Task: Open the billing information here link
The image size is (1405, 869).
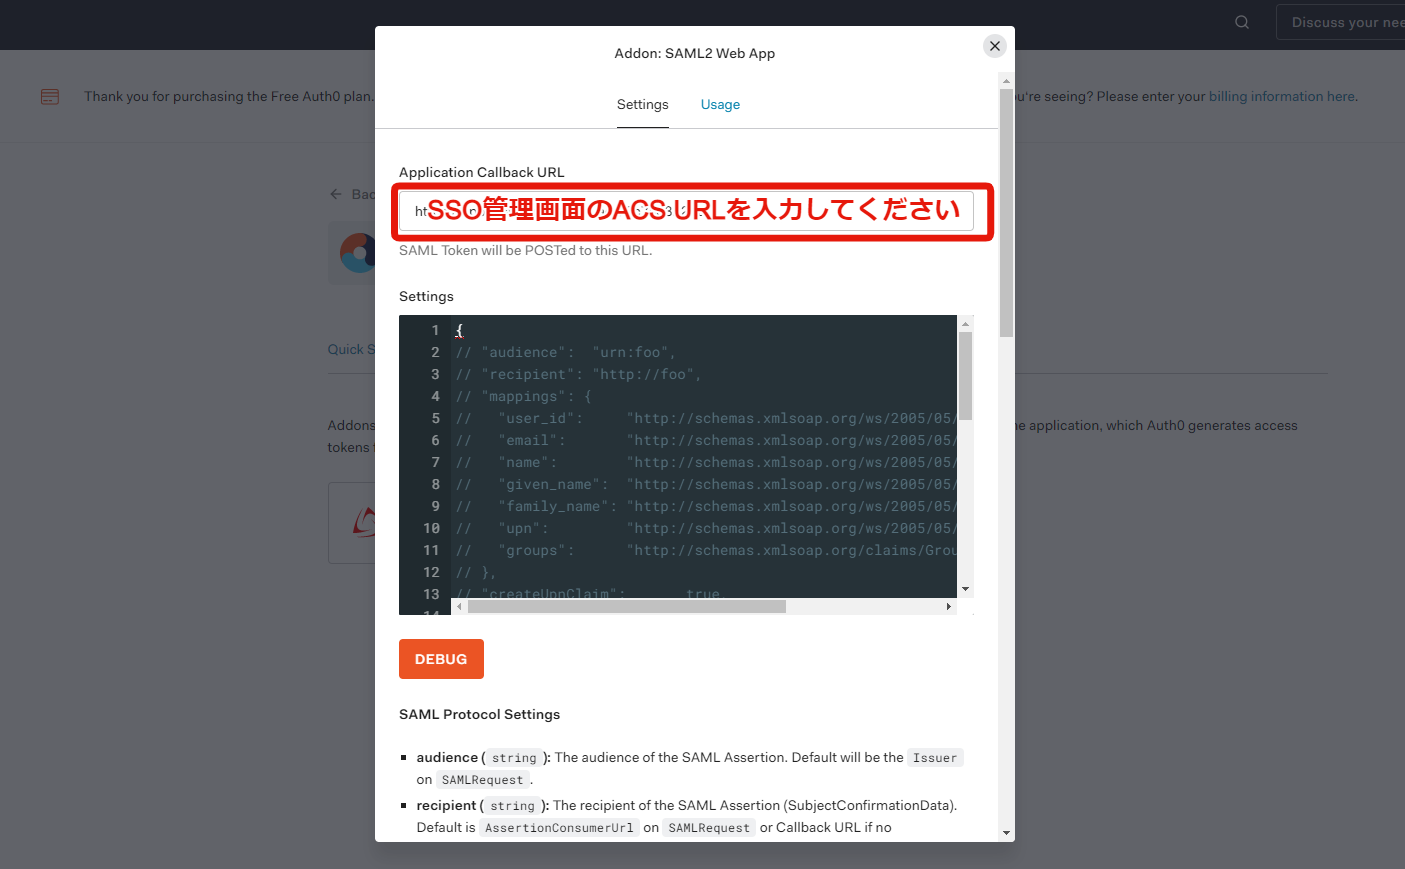Action: coord(1282,97)
